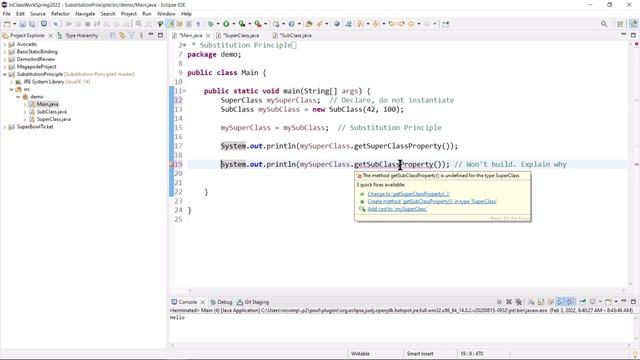Select SubClass.java in Project Explorer
Viewport: 640px width, 360px height.
51,111
